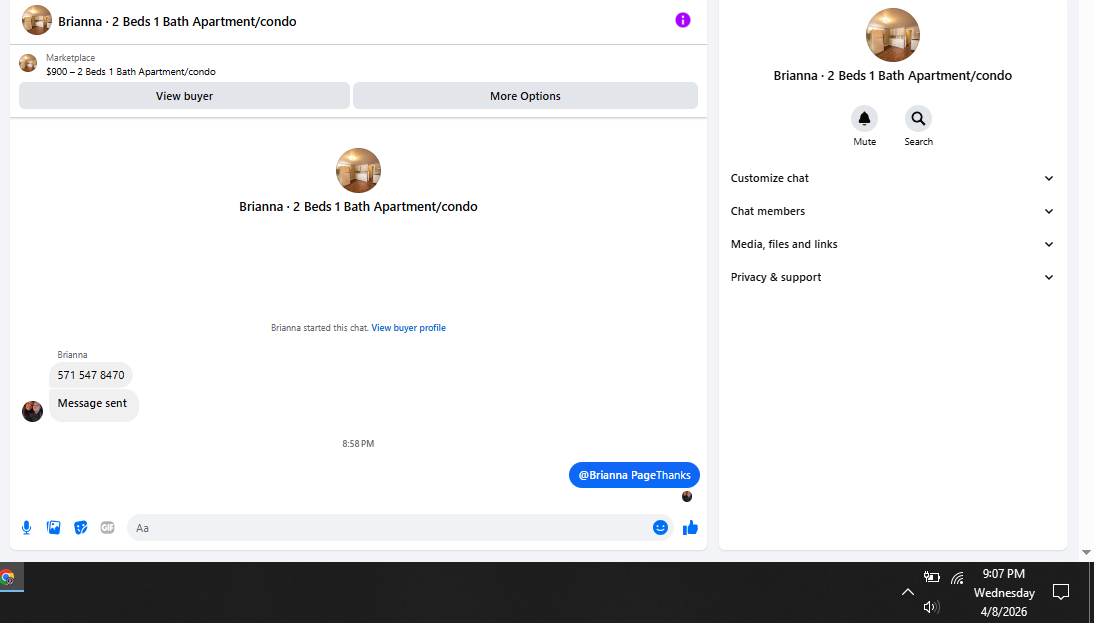Click the volume speaker tray icon
The image size is (1094, 623).
click(x=931, y=607)
